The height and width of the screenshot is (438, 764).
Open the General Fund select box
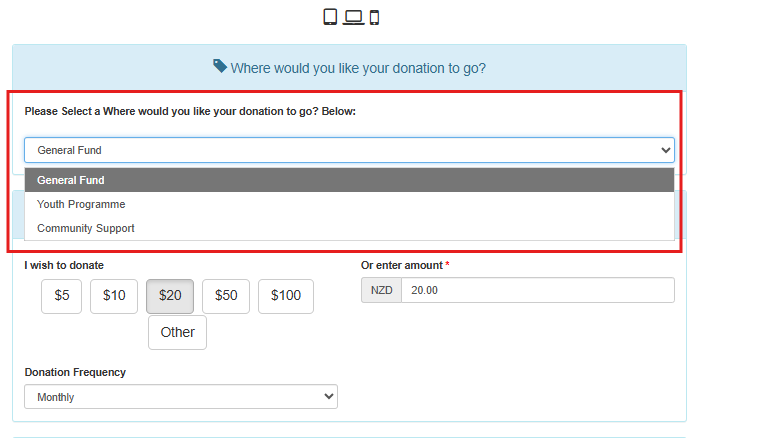(349, 150)
